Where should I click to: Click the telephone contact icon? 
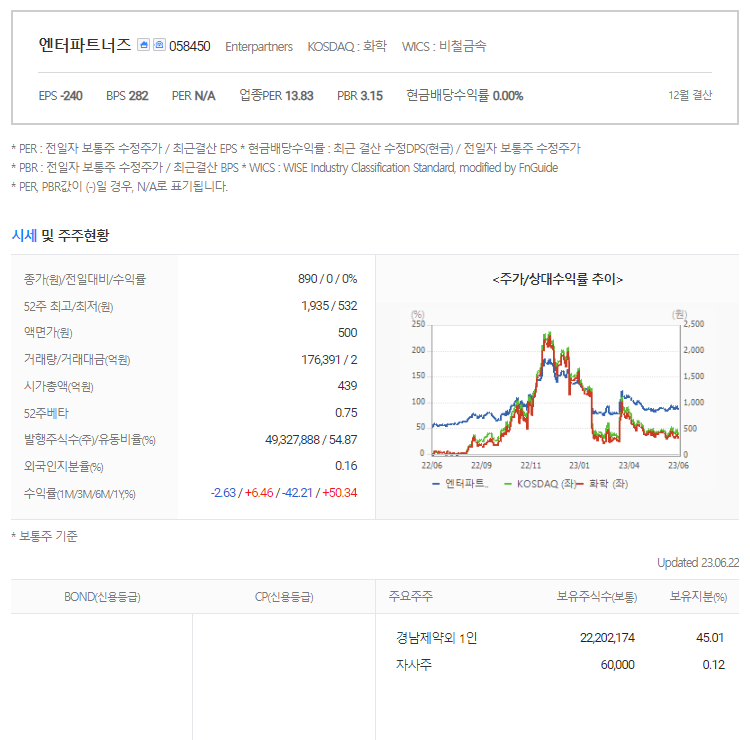coord(159,45)
